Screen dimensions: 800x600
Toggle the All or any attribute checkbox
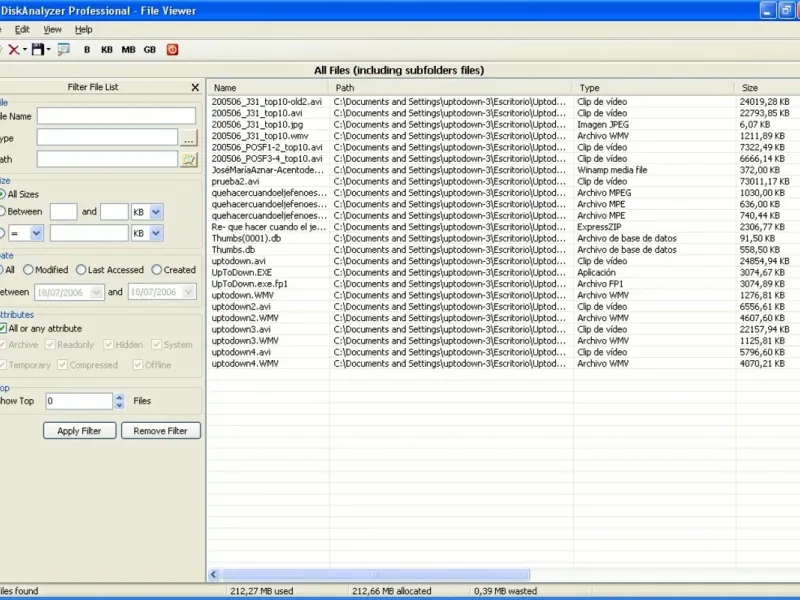pyautogui.click(x=3, y=329)
